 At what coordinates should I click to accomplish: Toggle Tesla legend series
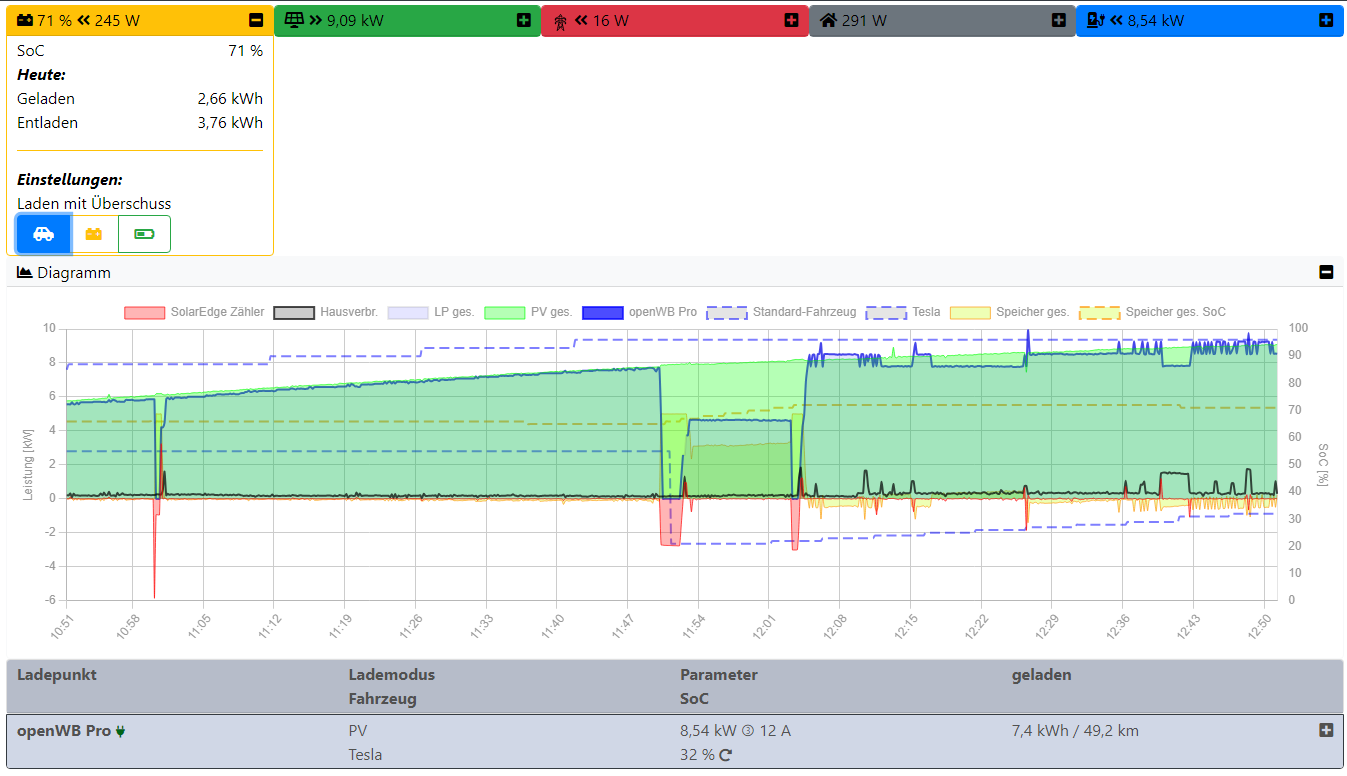904,312
